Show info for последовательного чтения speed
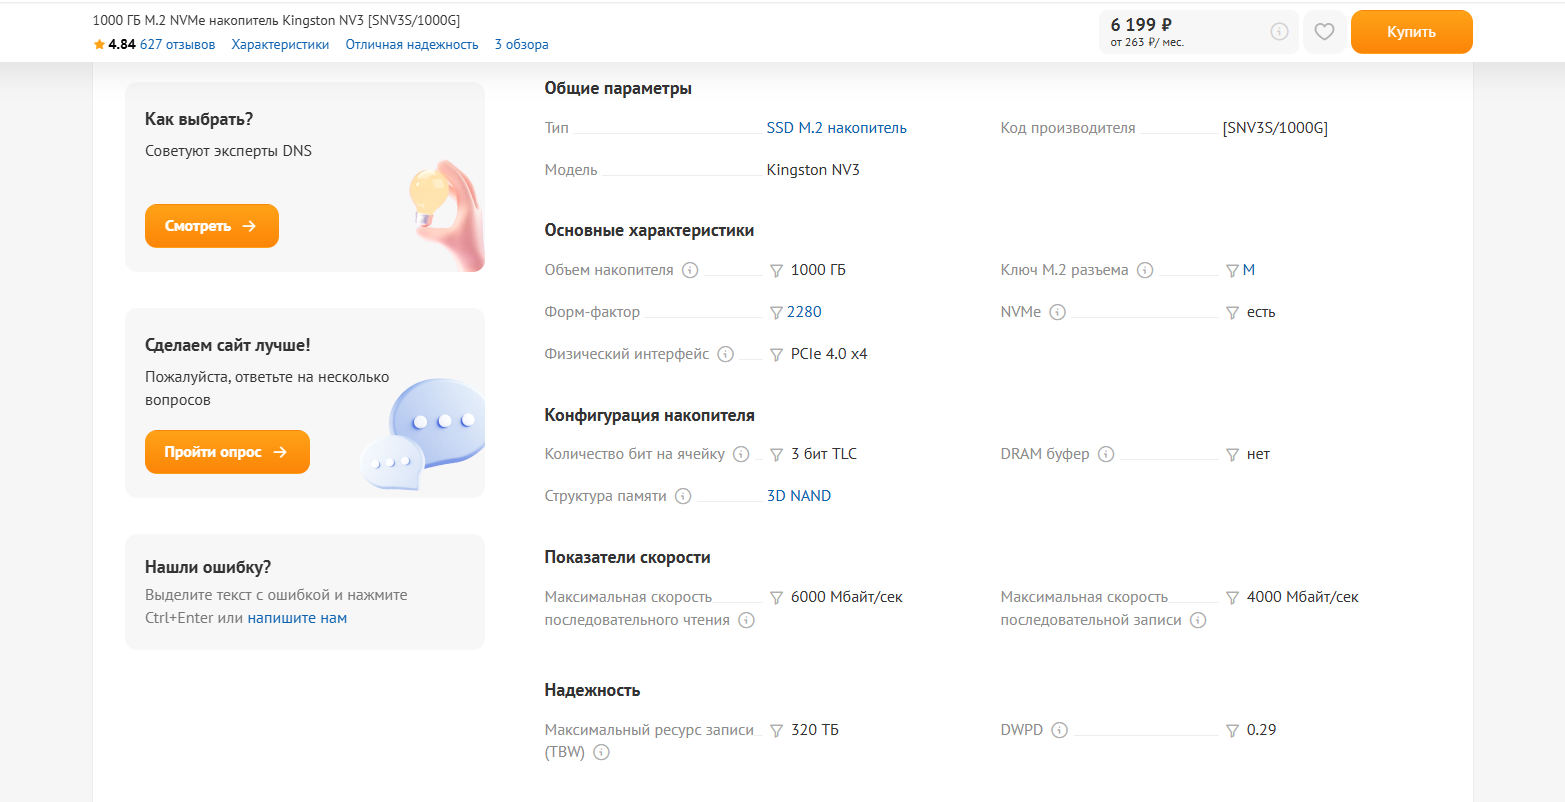Image resolution: width=1565 pixels, height=802 pixels. click(x=746, y=620)
